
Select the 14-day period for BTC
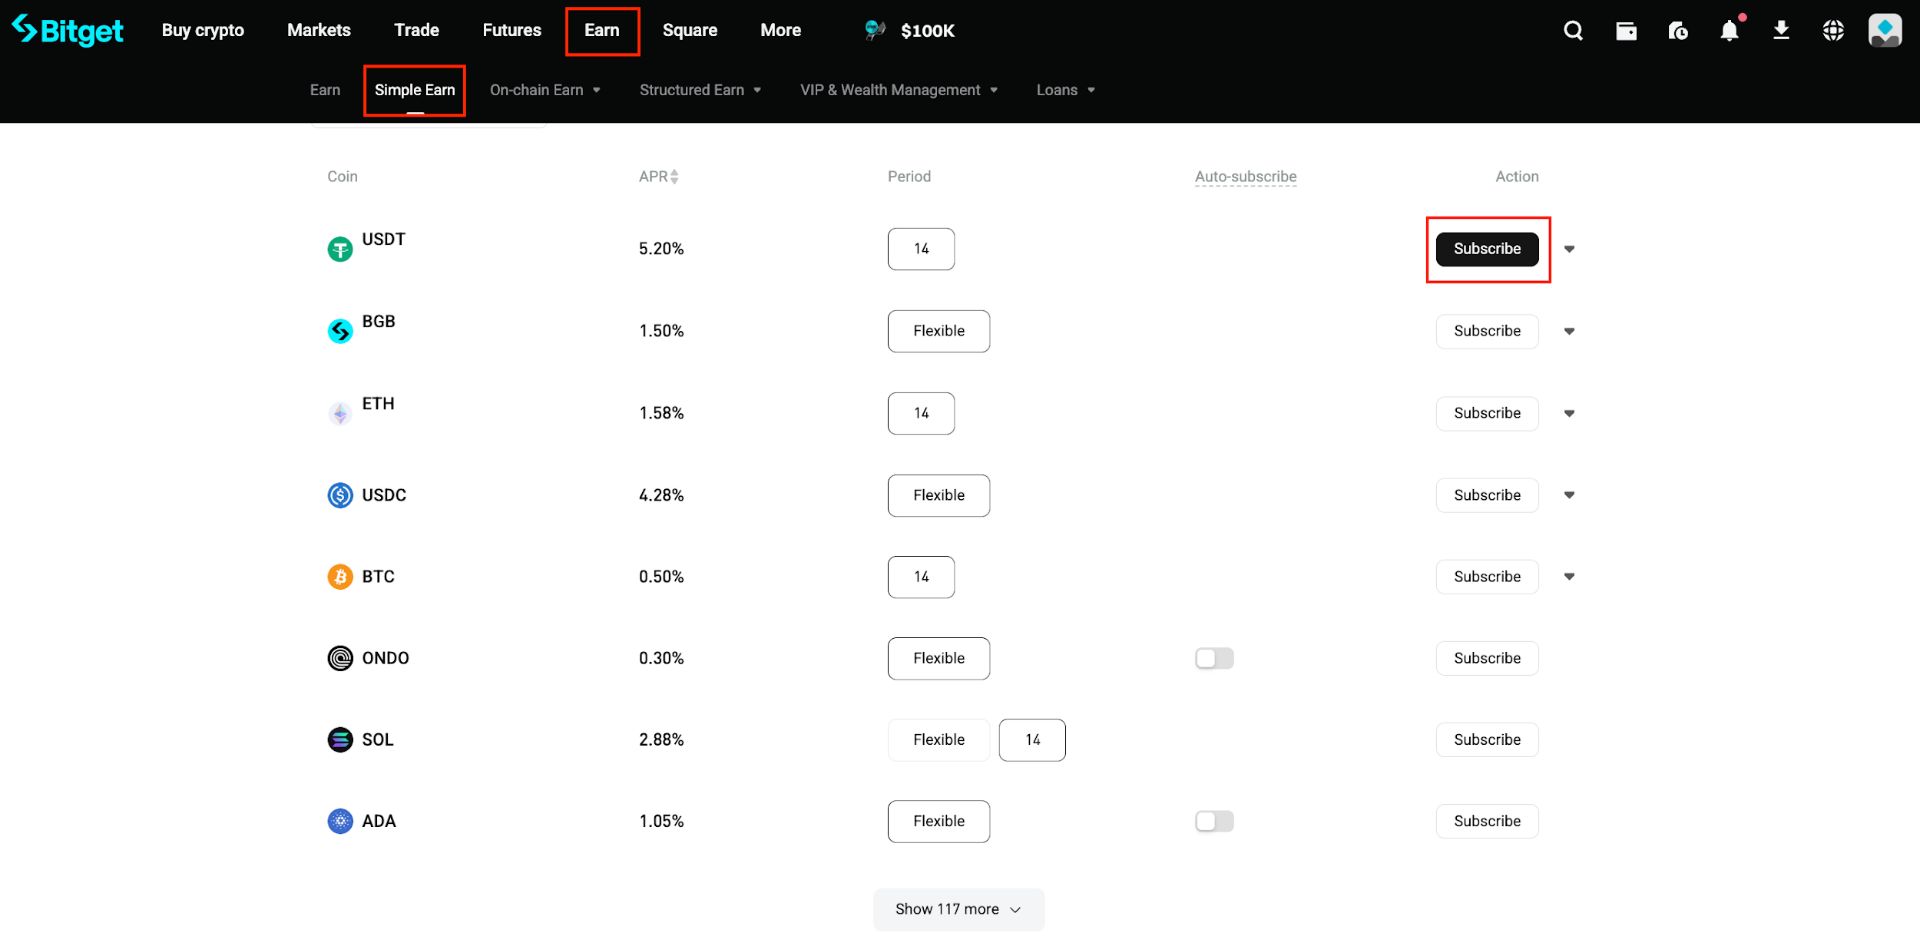pos(921,577)
